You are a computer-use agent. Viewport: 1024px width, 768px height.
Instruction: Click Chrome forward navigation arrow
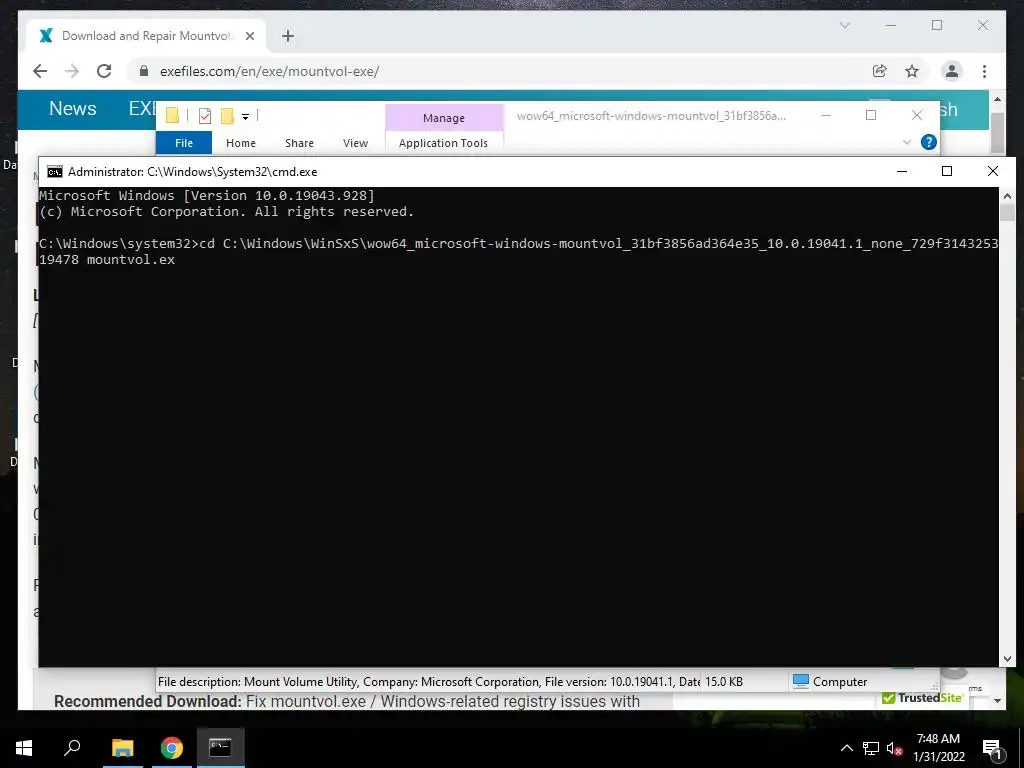click(x=72, y=71)
